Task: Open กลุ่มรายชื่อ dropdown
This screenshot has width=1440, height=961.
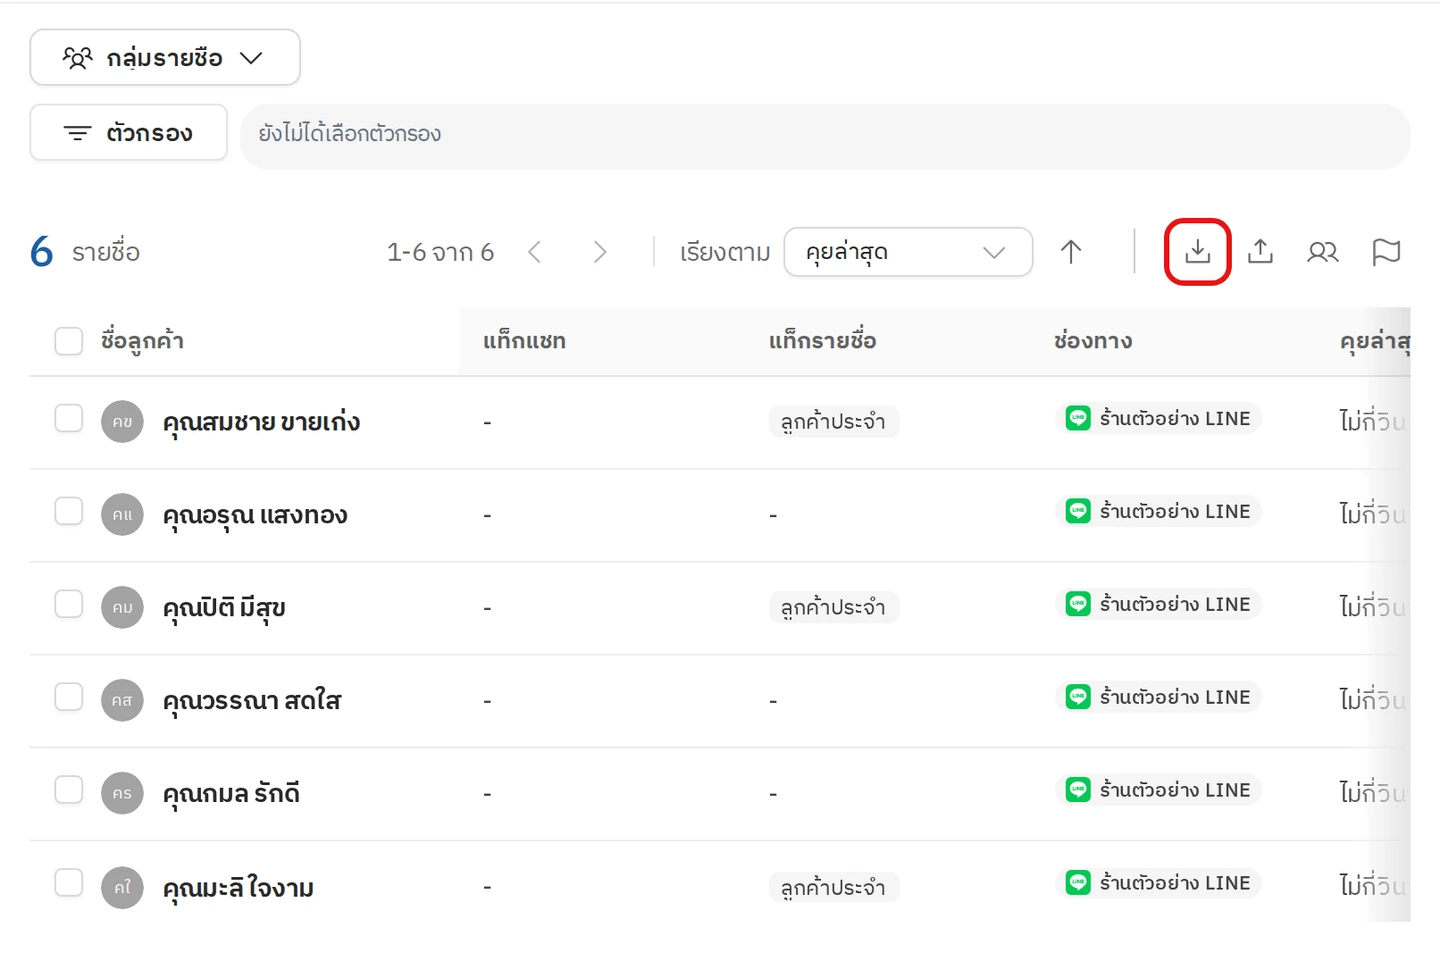Action: 165,57
